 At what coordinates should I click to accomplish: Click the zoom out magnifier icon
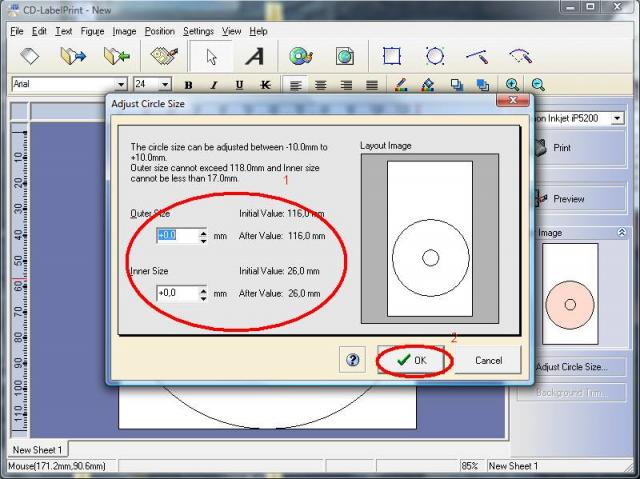538,85
